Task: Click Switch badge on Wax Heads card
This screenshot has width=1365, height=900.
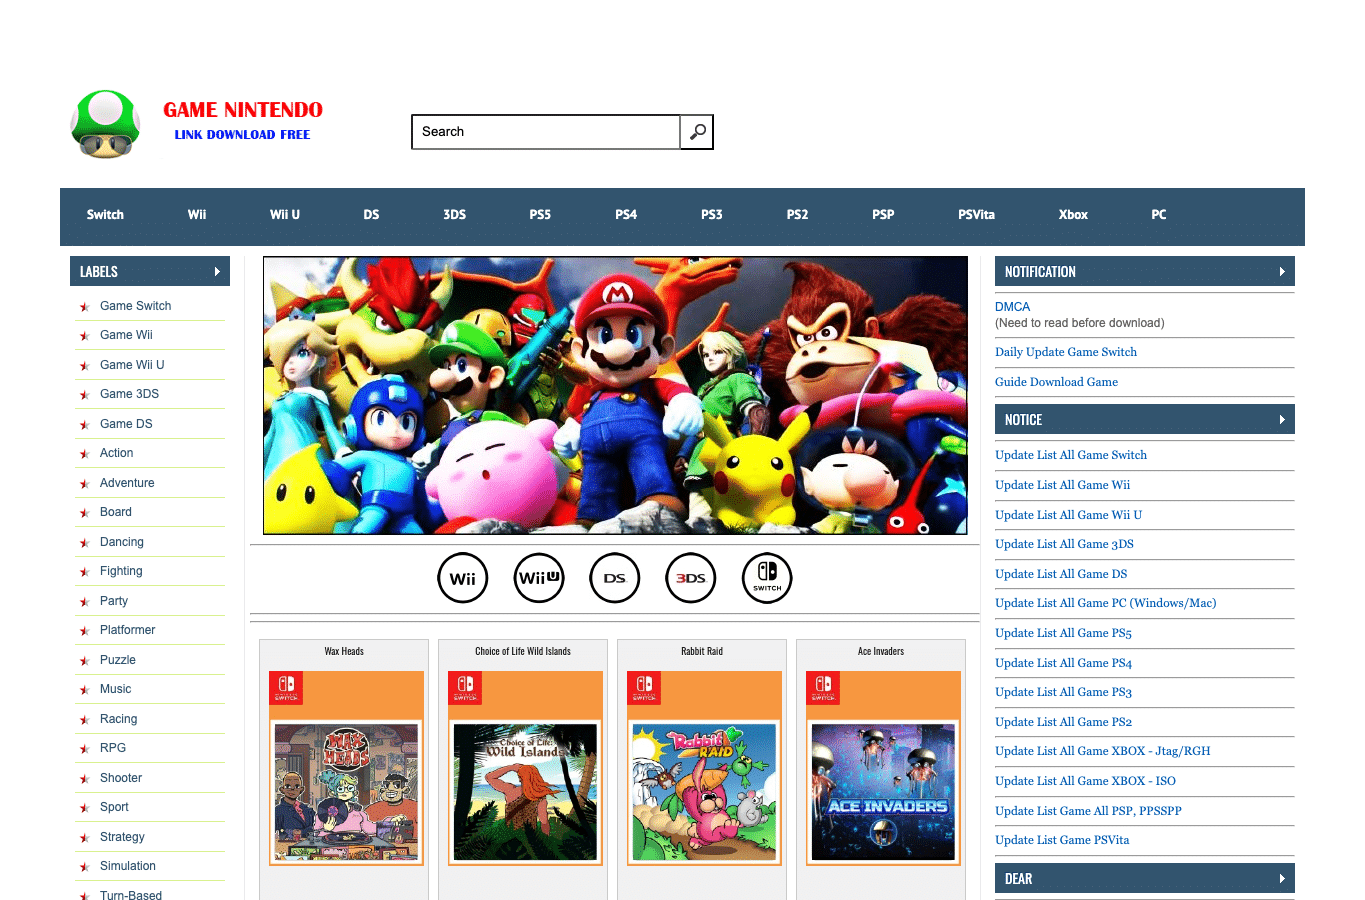Action: point(286,688)
